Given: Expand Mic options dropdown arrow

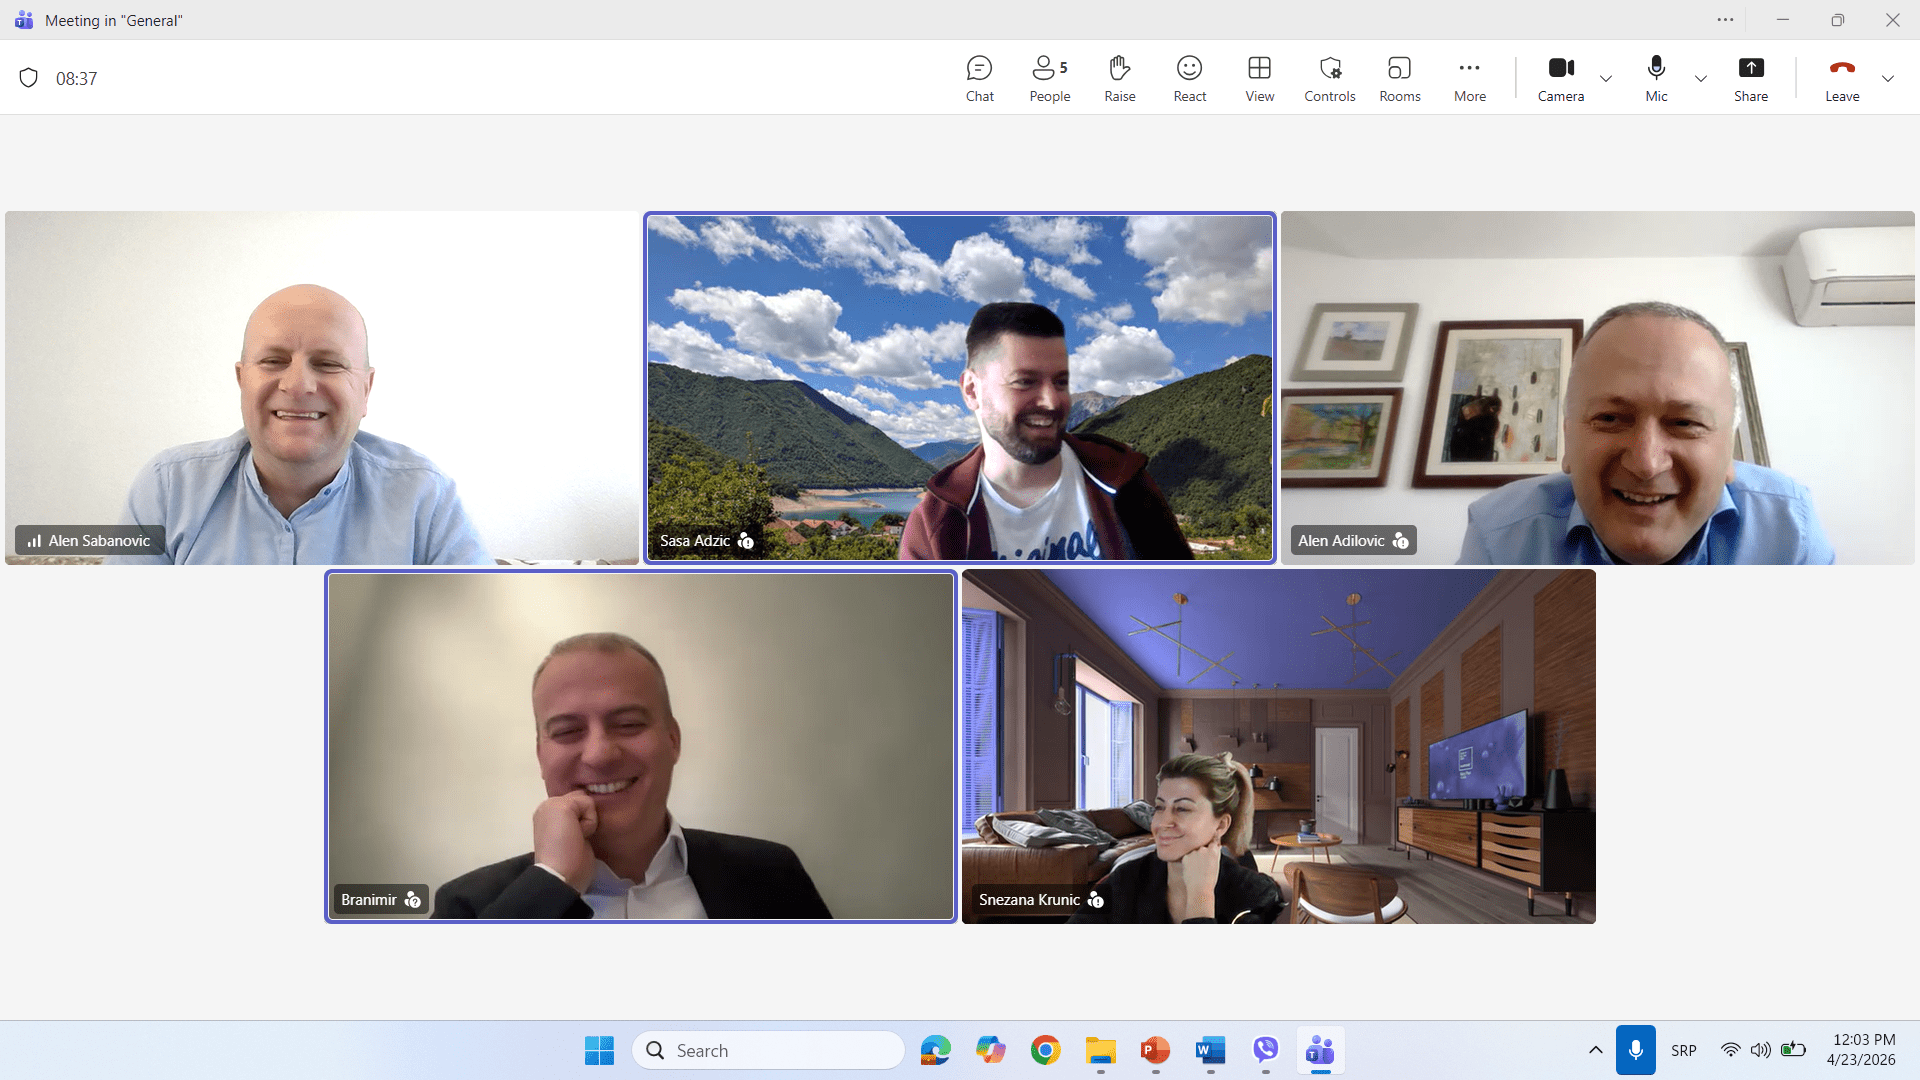Looking at the screenshot, I should coord(1700,79).
